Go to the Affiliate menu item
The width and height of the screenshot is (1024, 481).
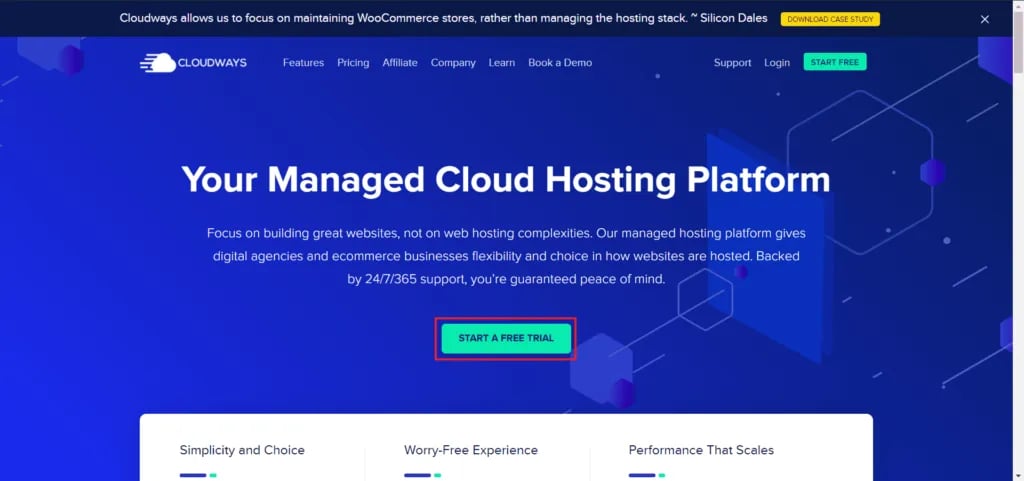point(400,63)
